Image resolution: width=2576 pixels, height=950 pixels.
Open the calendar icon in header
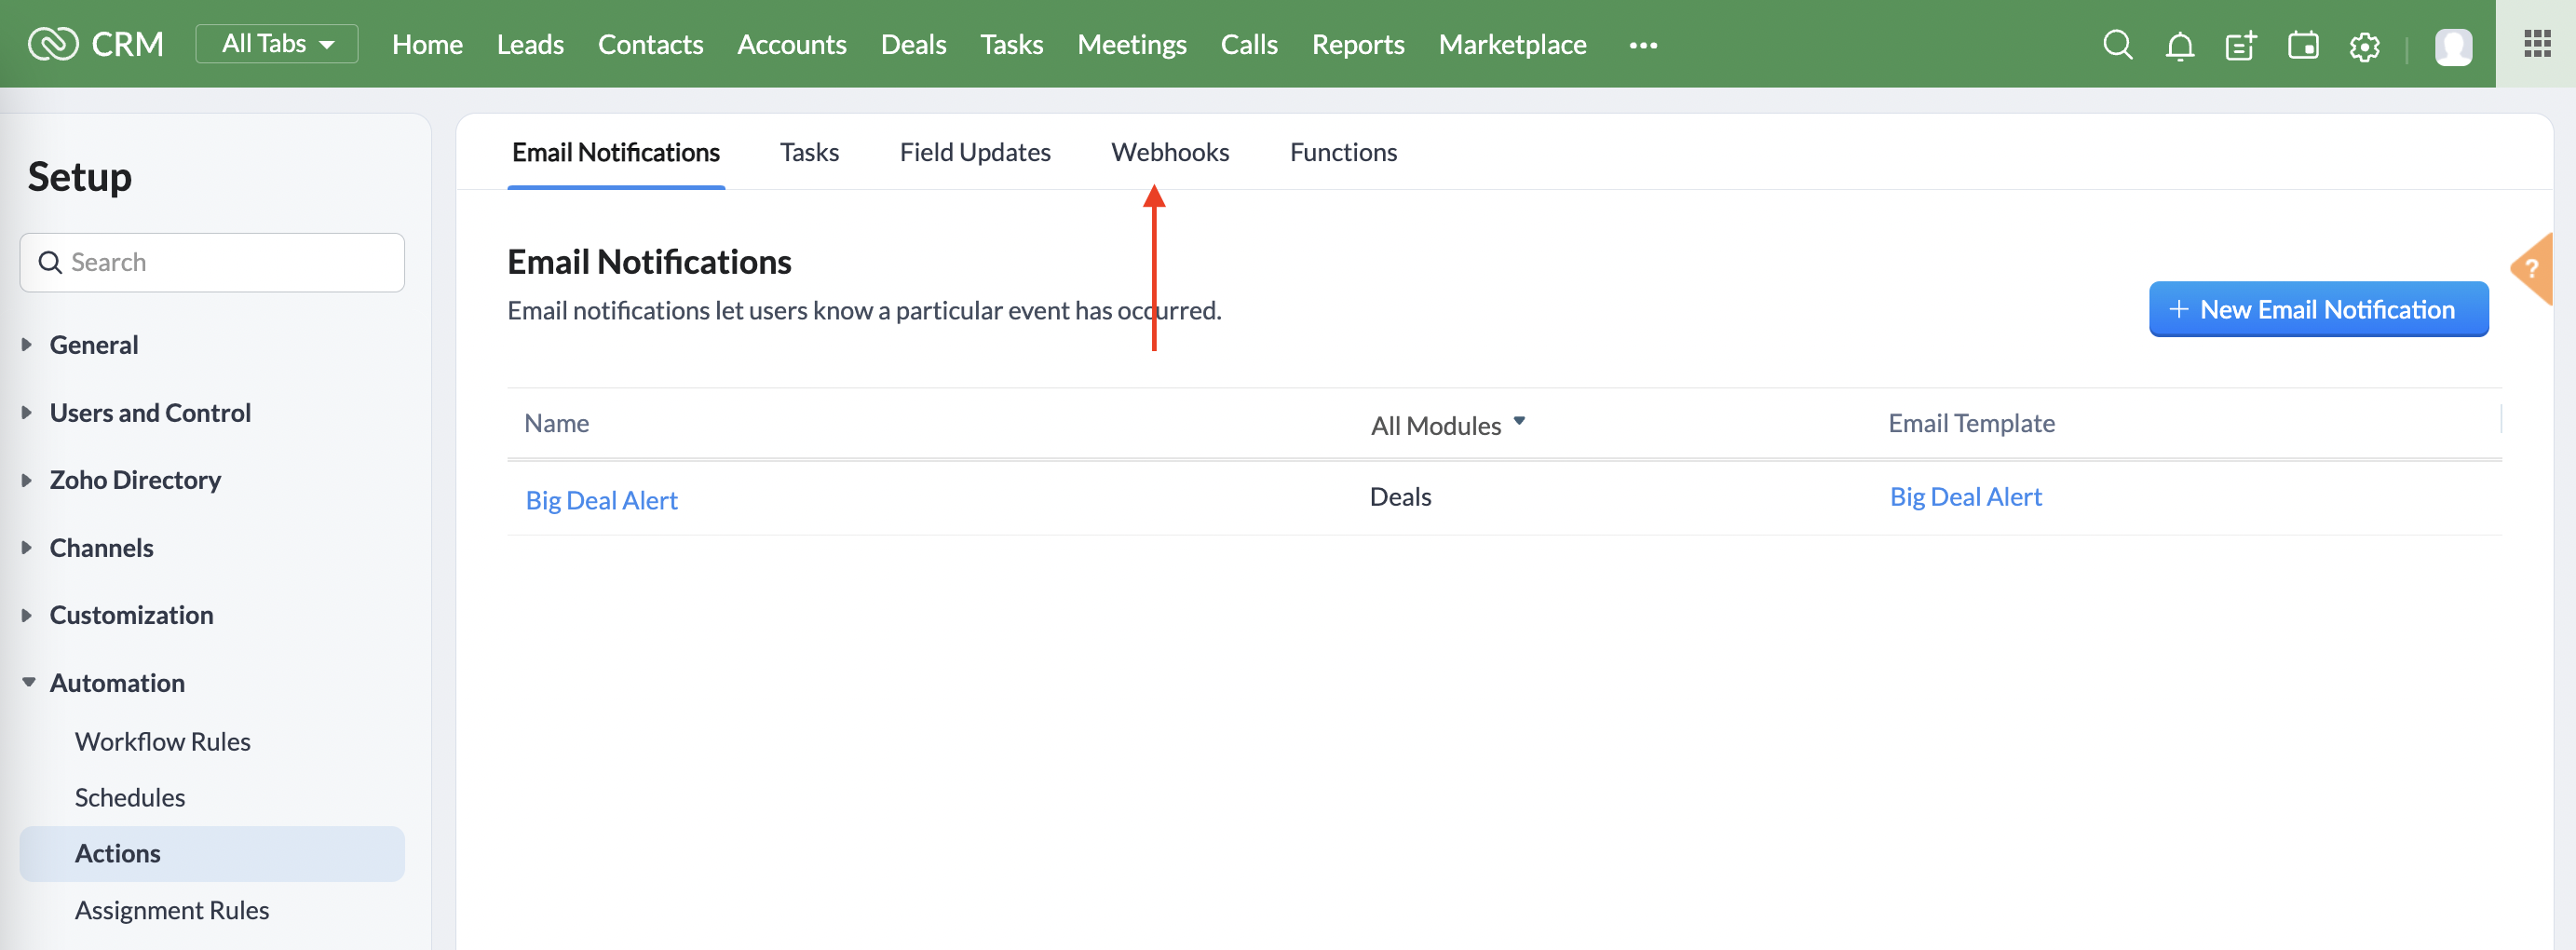(2303, 46)
